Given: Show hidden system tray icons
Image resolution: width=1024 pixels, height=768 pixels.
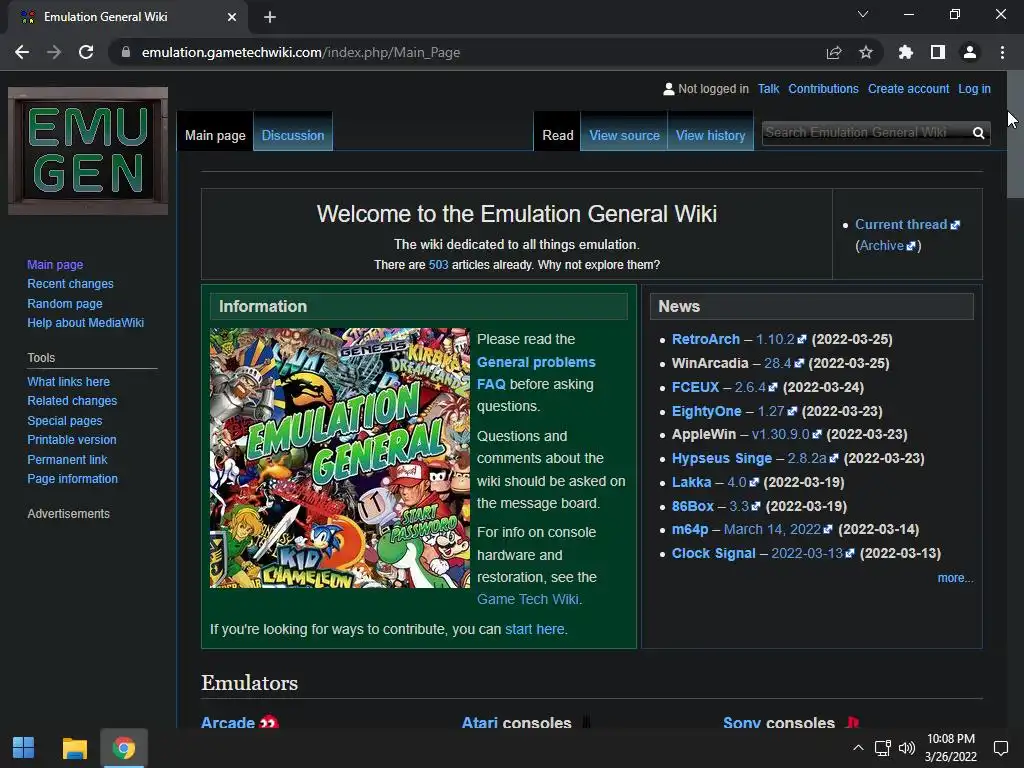Looking at the screenshot, I should click(858, 748).
